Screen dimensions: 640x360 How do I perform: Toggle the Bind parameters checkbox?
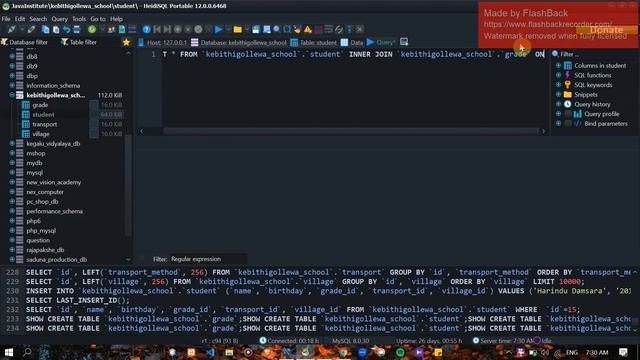(568, 124)
